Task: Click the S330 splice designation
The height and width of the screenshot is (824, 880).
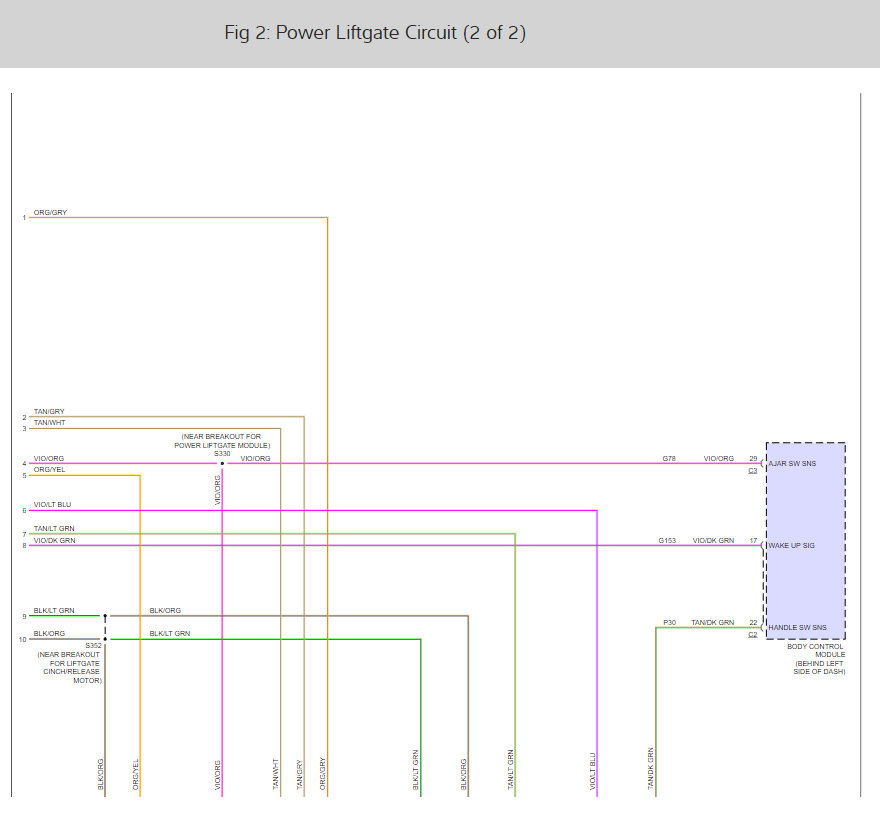Action: coord(222,454)
